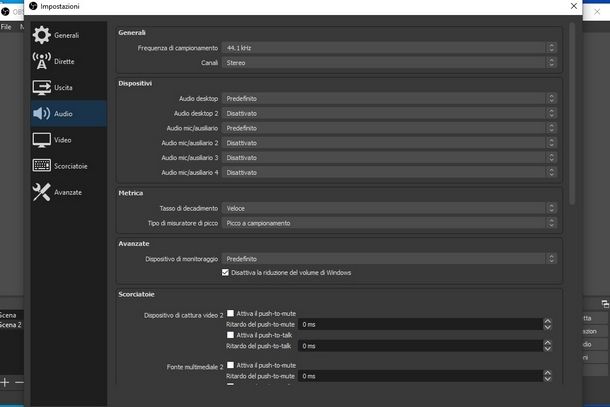Select the Audio speaker icon
The width and height of the screenshot is (610, 407).
(x=41, y=113)
